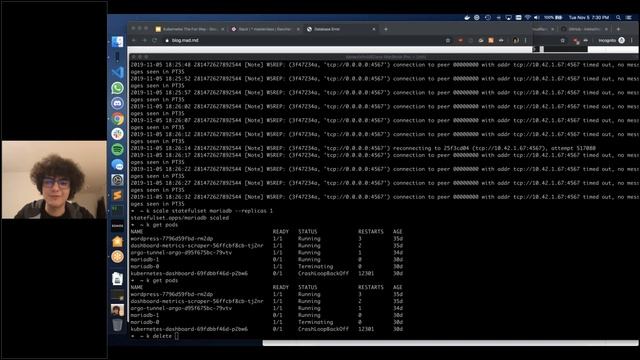Open AirPlay display menu bar icon
The image size is (640, 360).
point(509,18)
